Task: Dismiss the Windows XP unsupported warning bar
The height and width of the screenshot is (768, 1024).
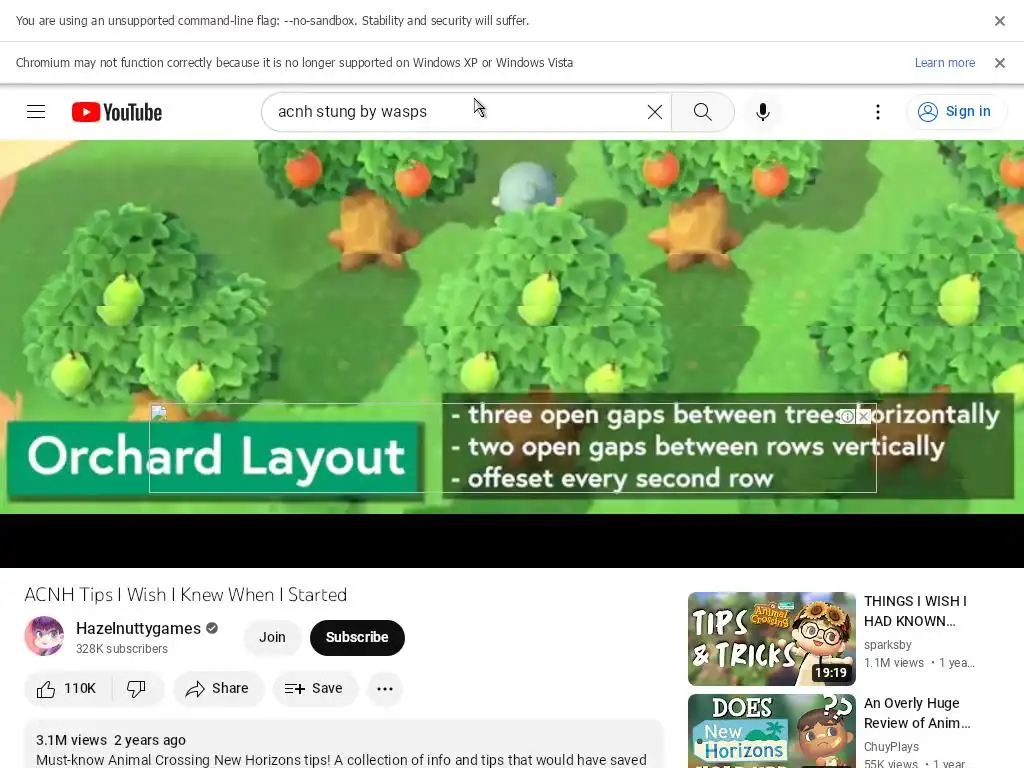Action: coord(999,63)
